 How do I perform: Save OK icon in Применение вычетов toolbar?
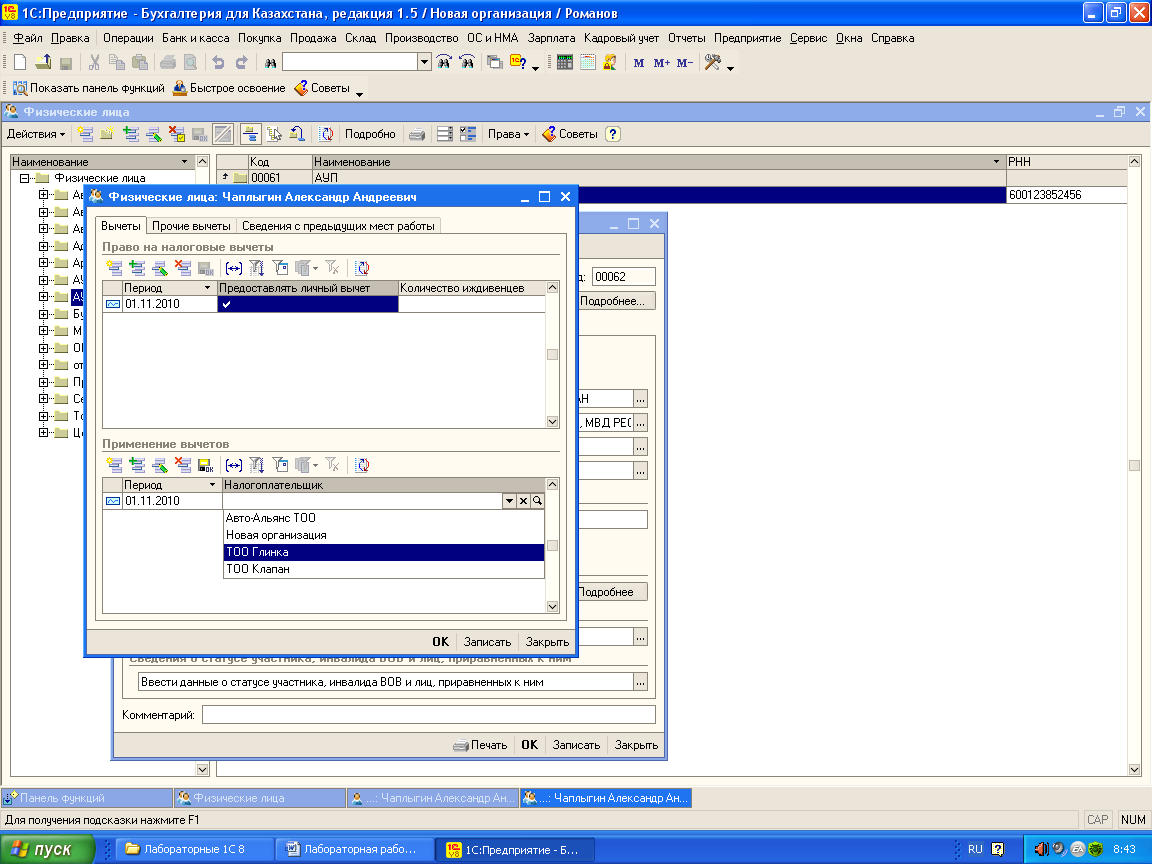point(205,465)
